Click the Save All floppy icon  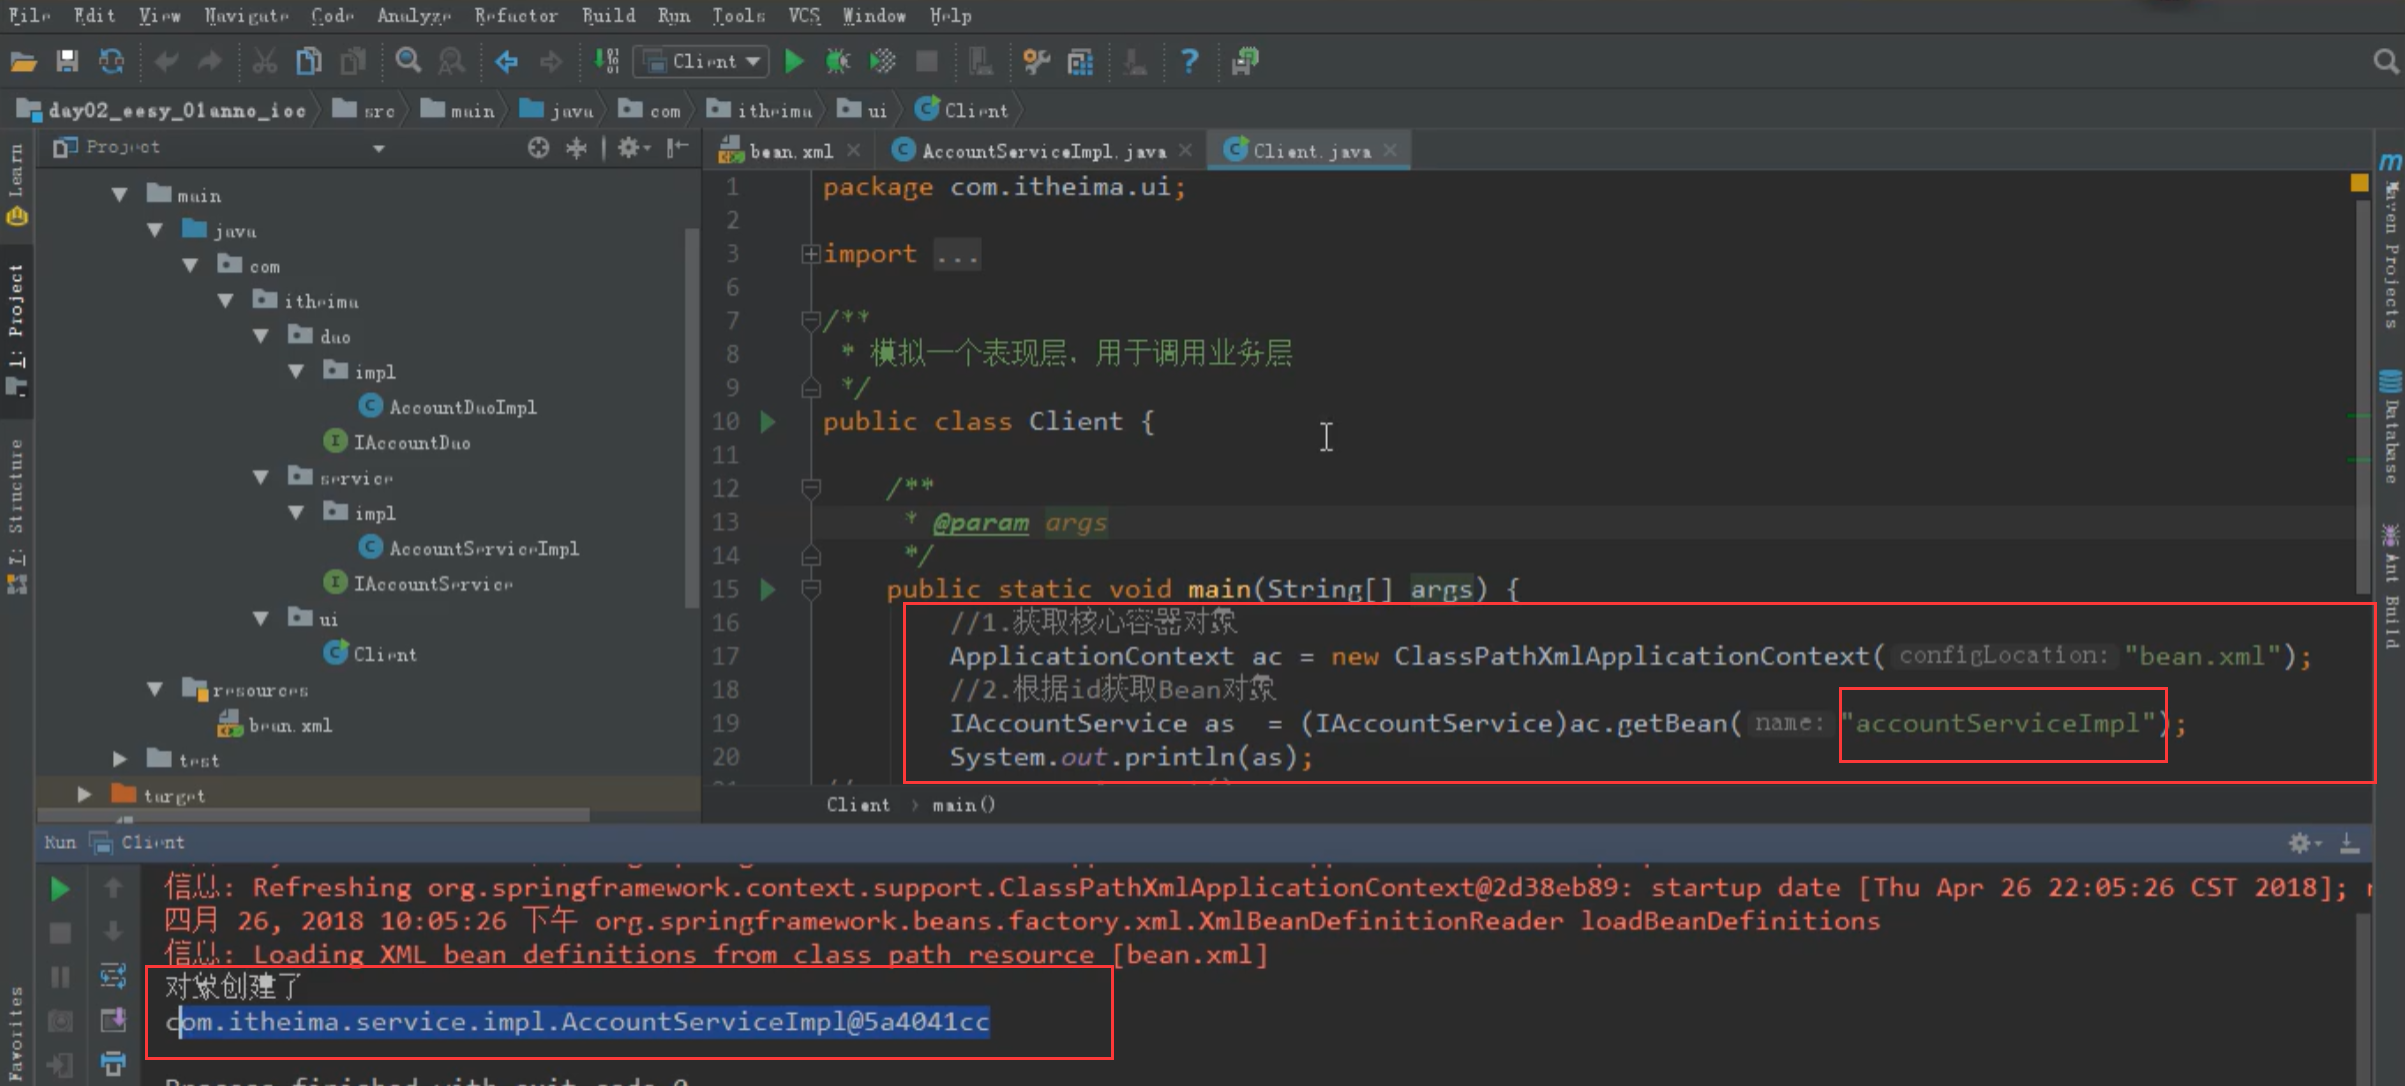tap(67, 62)
